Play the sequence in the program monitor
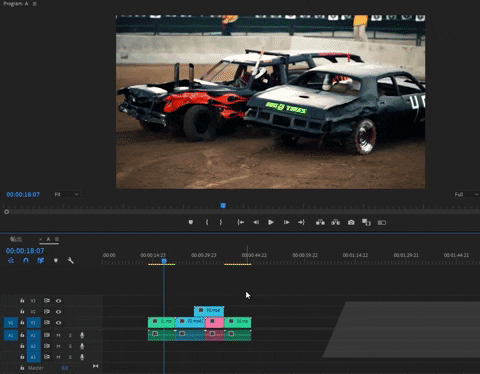The width and height of the screenshot is (480, 374). (271, 222)
